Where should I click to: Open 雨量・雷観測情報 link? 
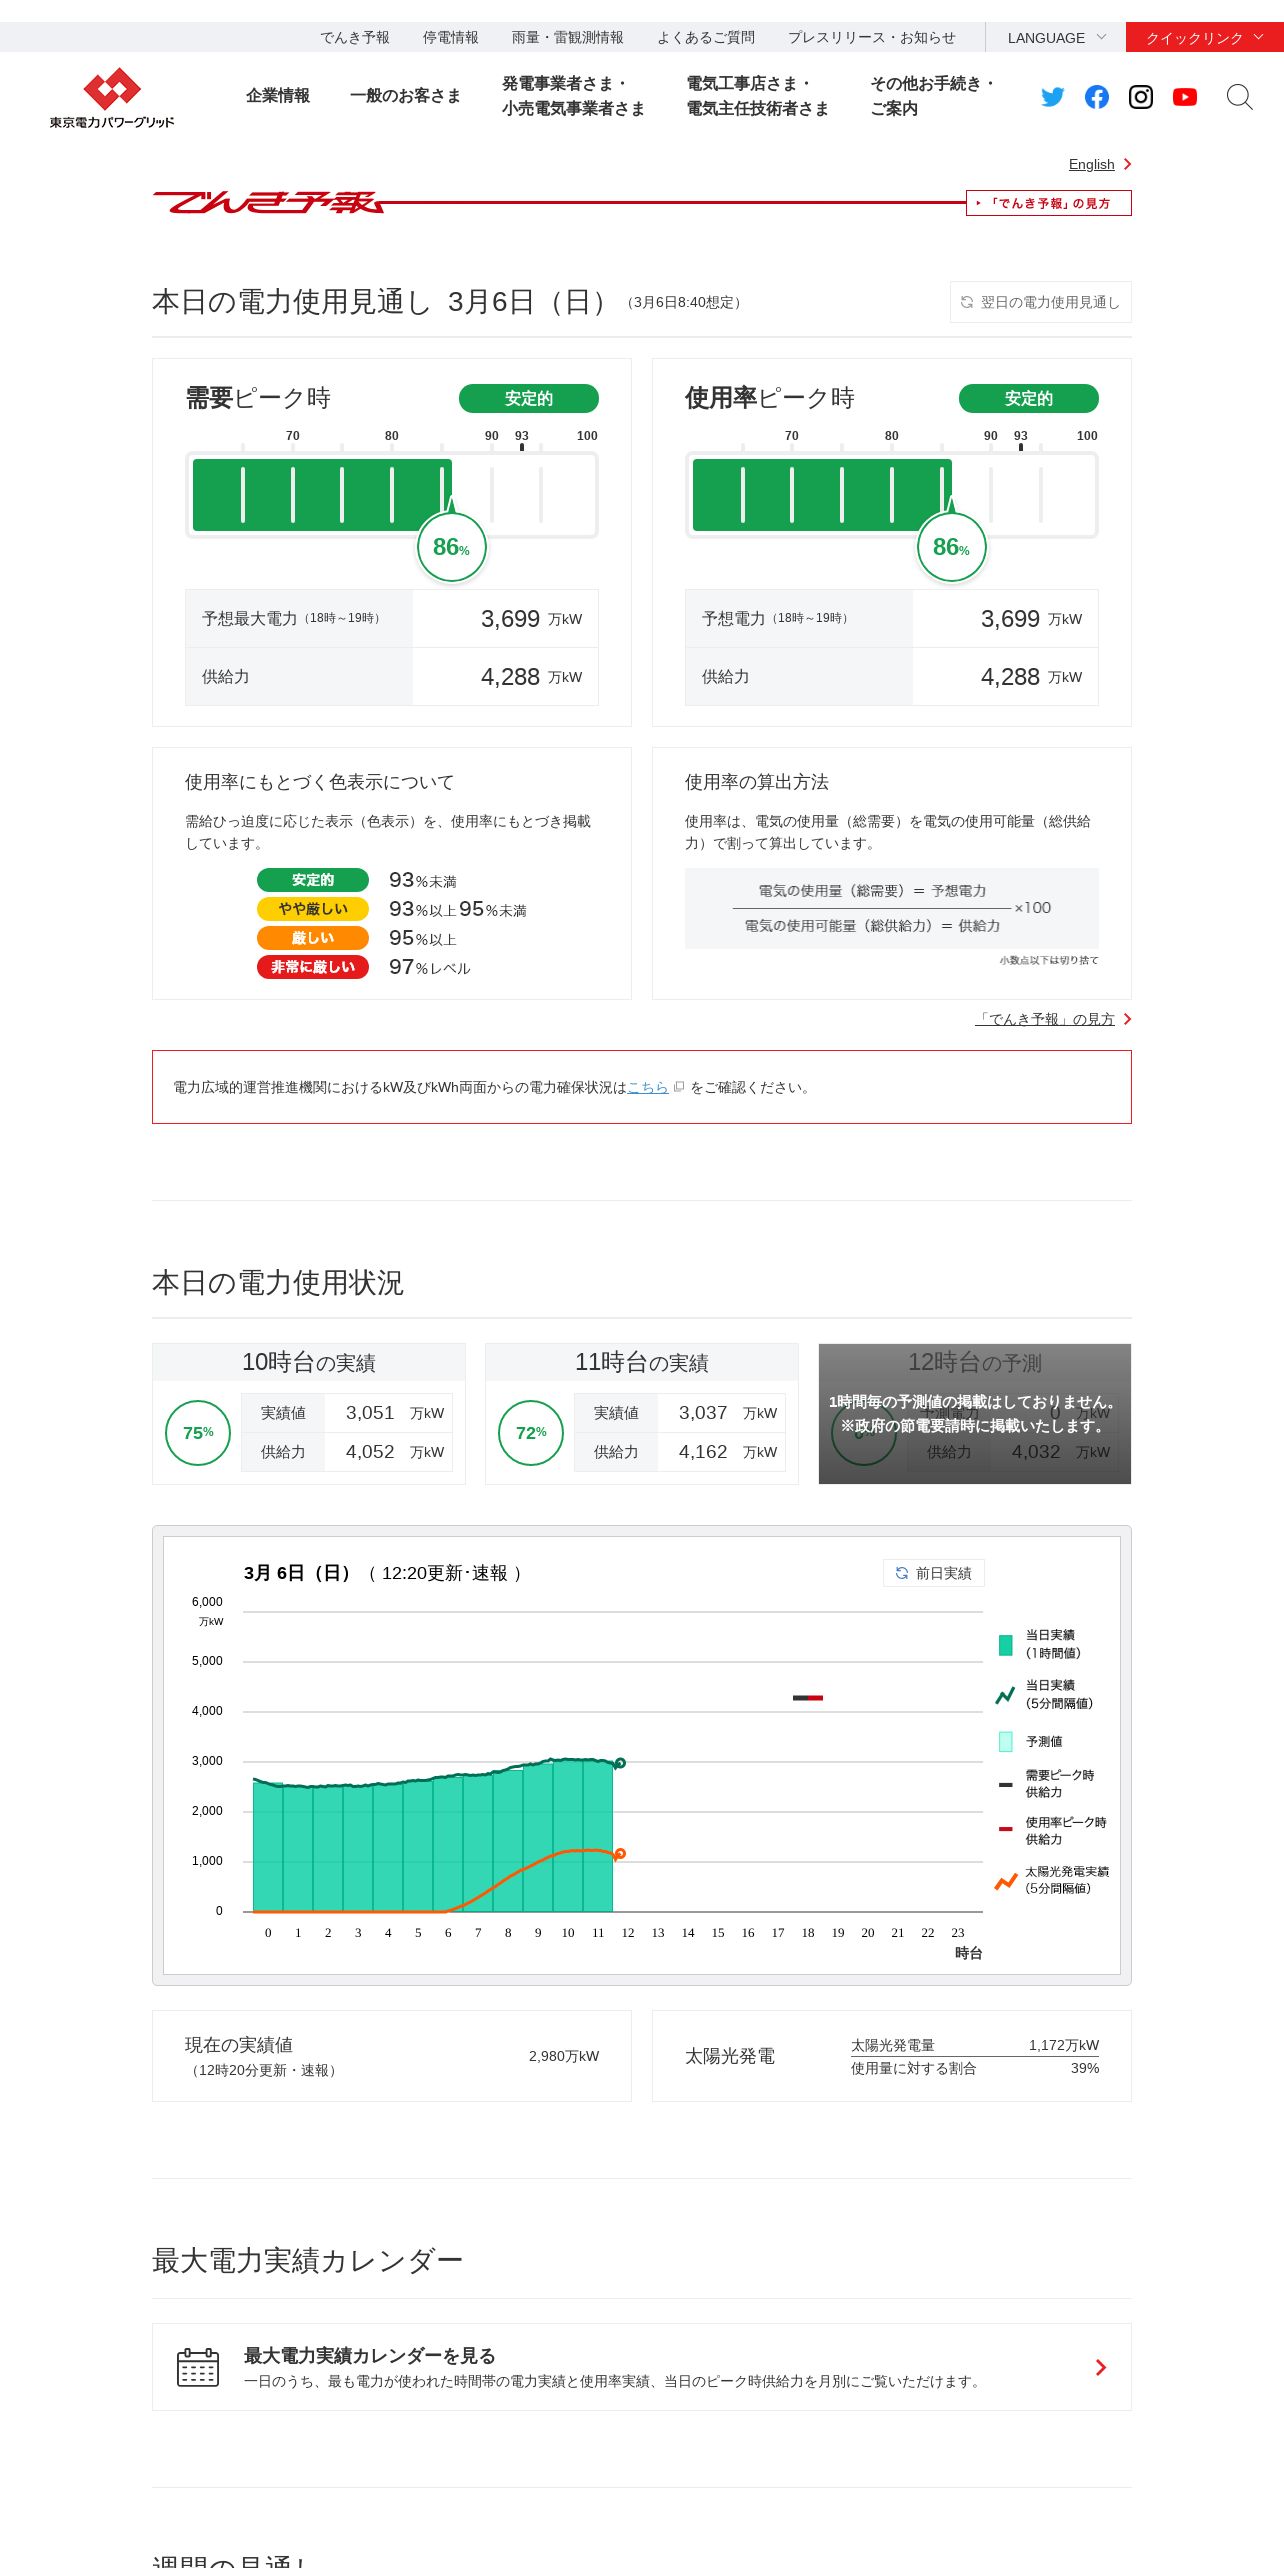(x=567, y=37)
